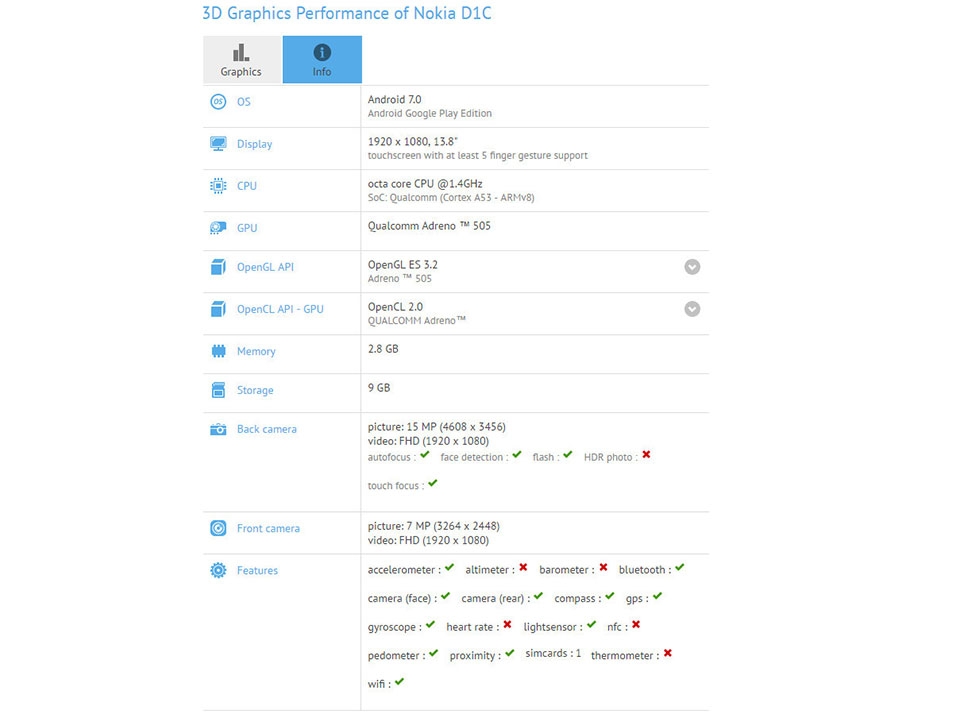Click the altimeter red cross
This screenshot has width=960, height=714.
tap(523, 568)
